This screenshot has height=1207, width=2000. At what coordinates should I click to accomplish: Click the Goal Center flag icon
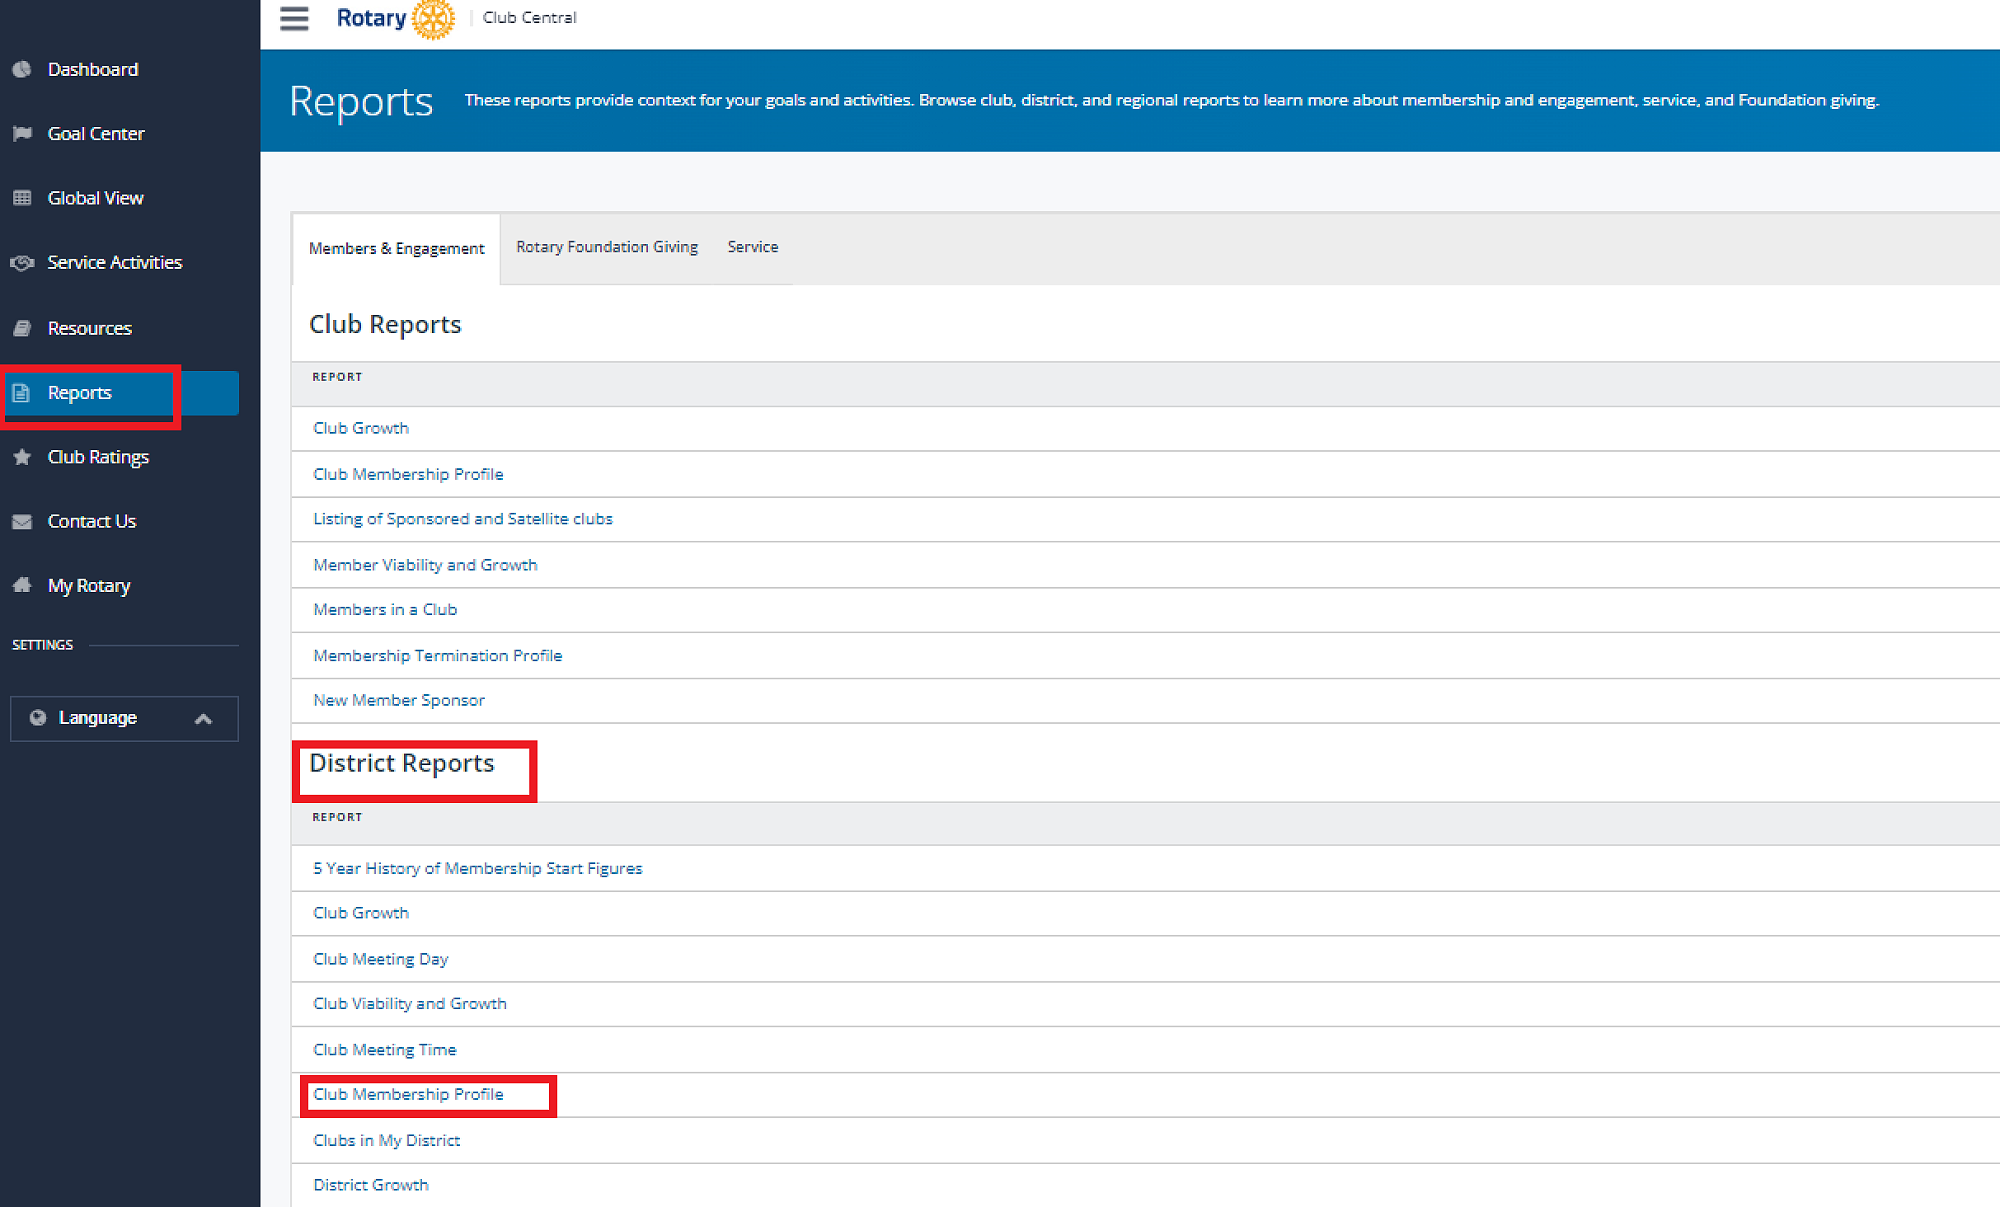pos(22,133)
